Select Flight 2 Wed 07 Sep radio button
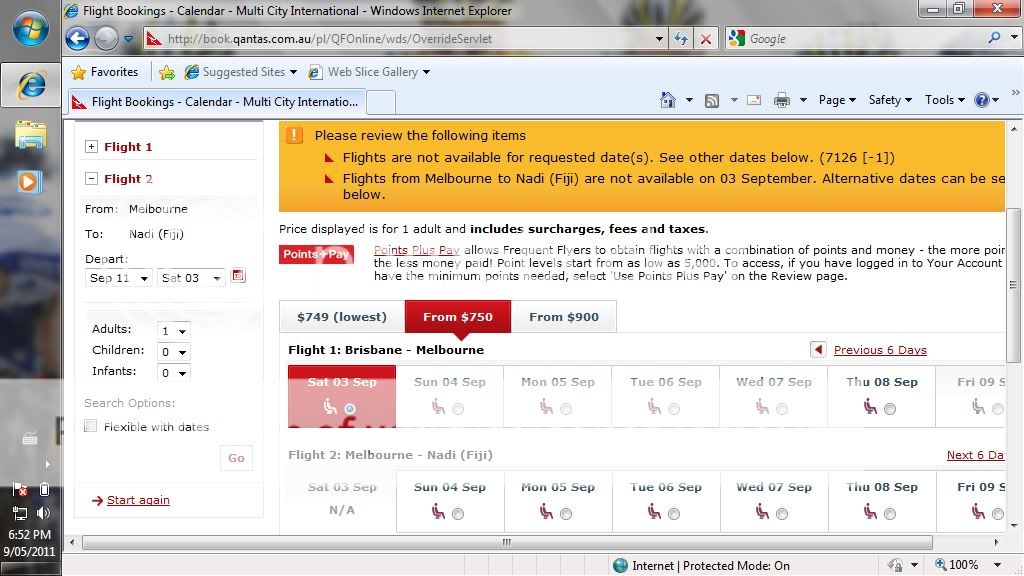 click(x=782, y=514)
